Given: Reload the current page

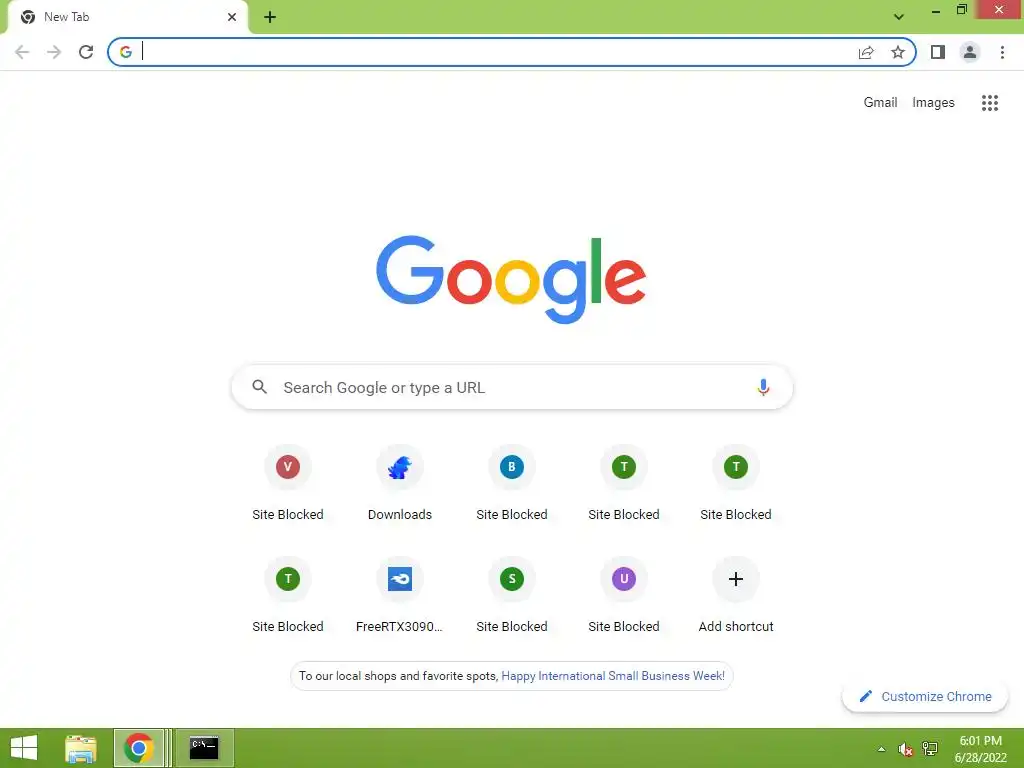Looking at the screenshot, I should click(86, 52).
